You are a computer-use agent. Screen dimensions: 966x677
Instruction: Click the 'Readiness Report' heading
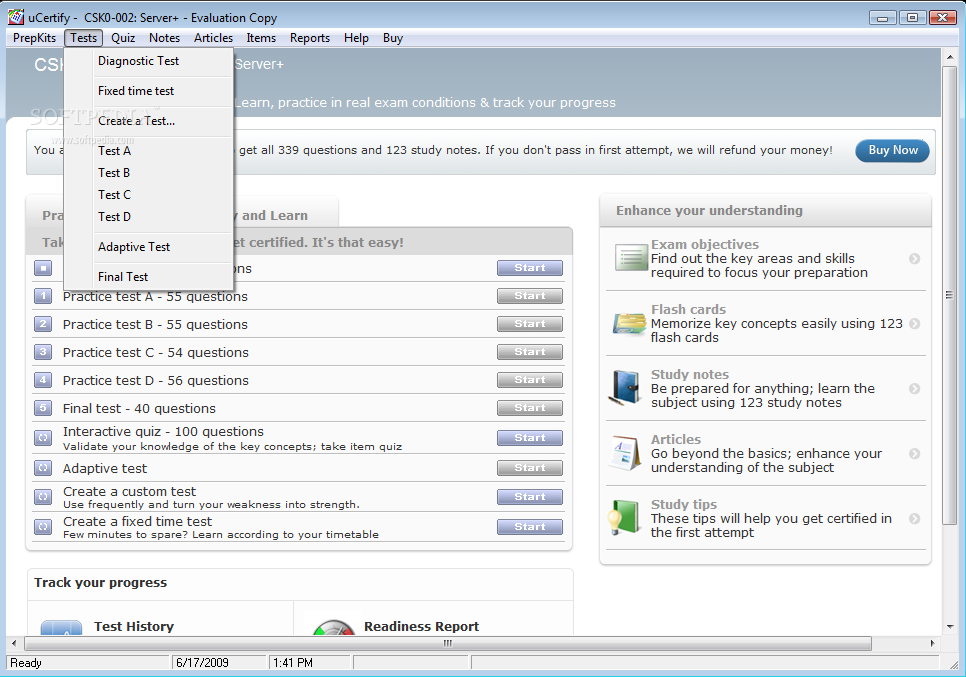421,626
